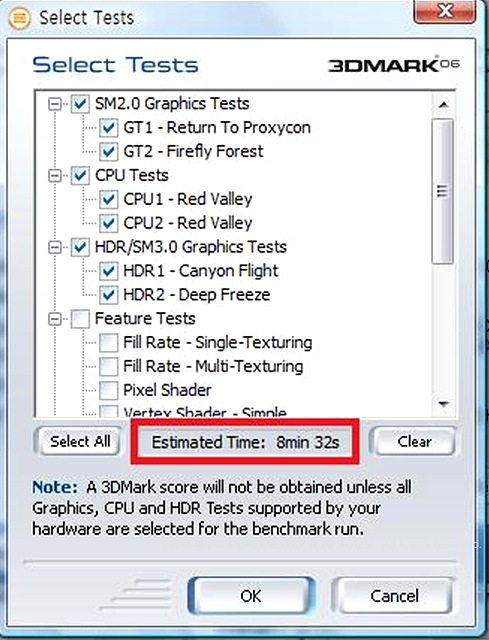Select the Fill Rate - Multi-Texturing item
The height and width of the screenshot is (640, 489).
213,366
